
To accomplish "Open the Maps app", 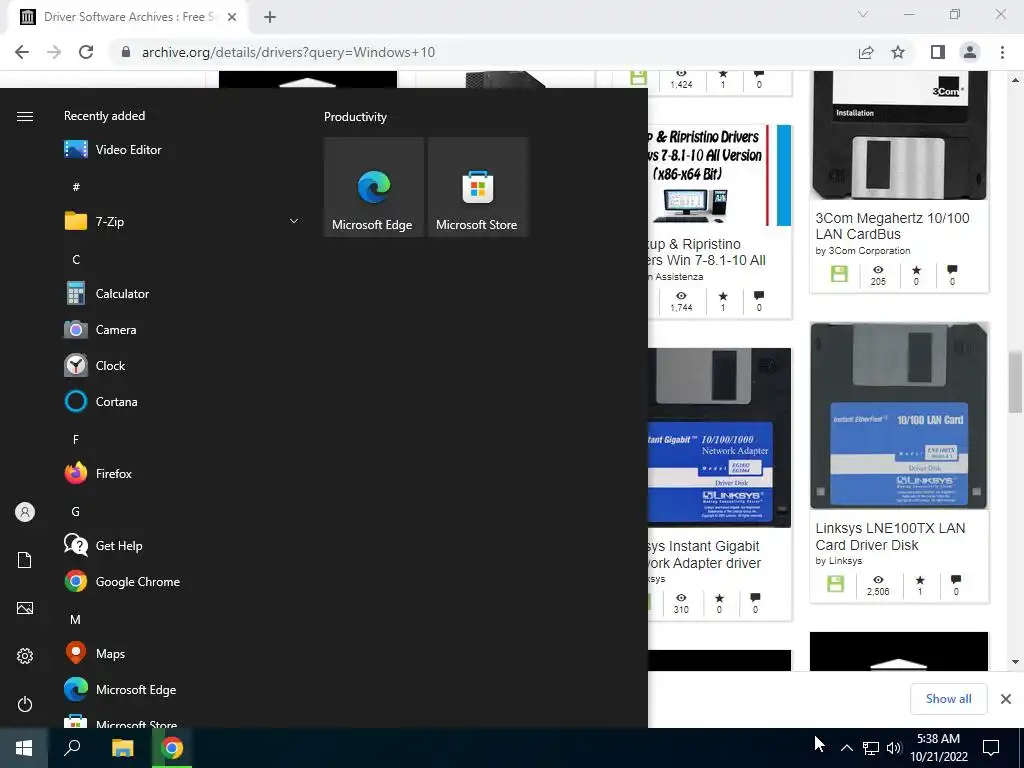I will click(x=183, y=654).
